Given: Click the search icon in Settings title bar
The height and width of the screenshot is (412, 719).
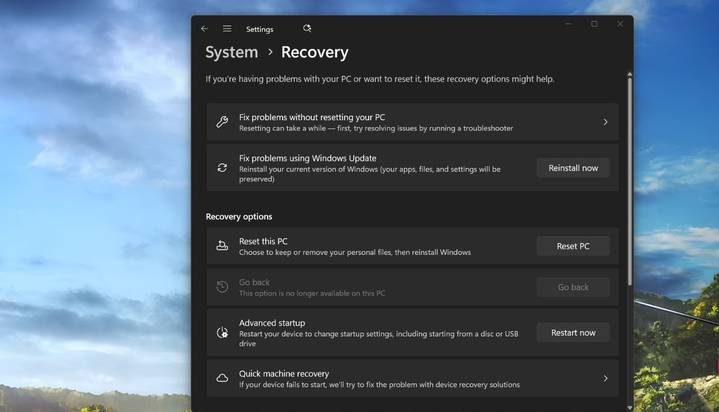Looking at the screenshot, I should 307,28.
